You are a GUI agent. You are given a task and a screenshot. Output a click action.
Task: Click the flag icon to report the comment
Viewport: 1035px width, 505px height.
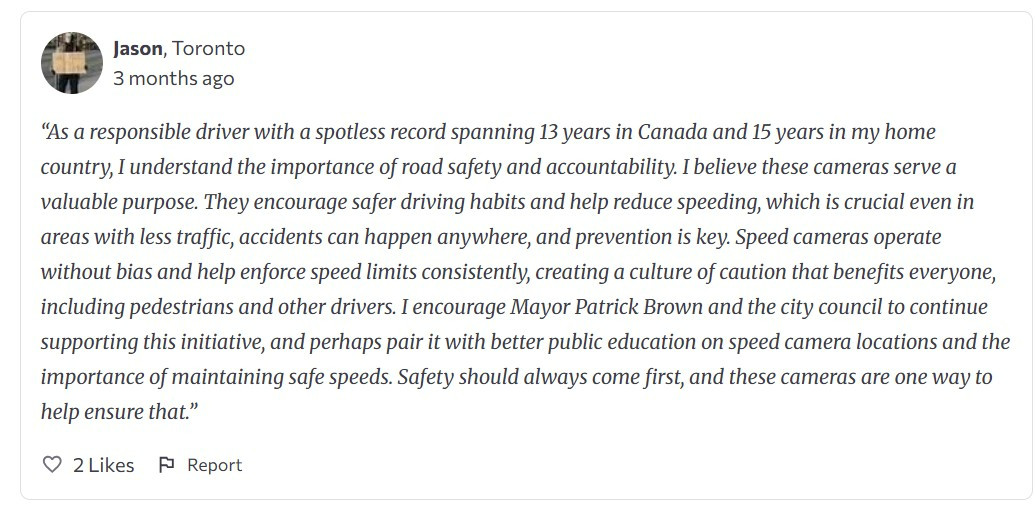[x=167, y=465]
